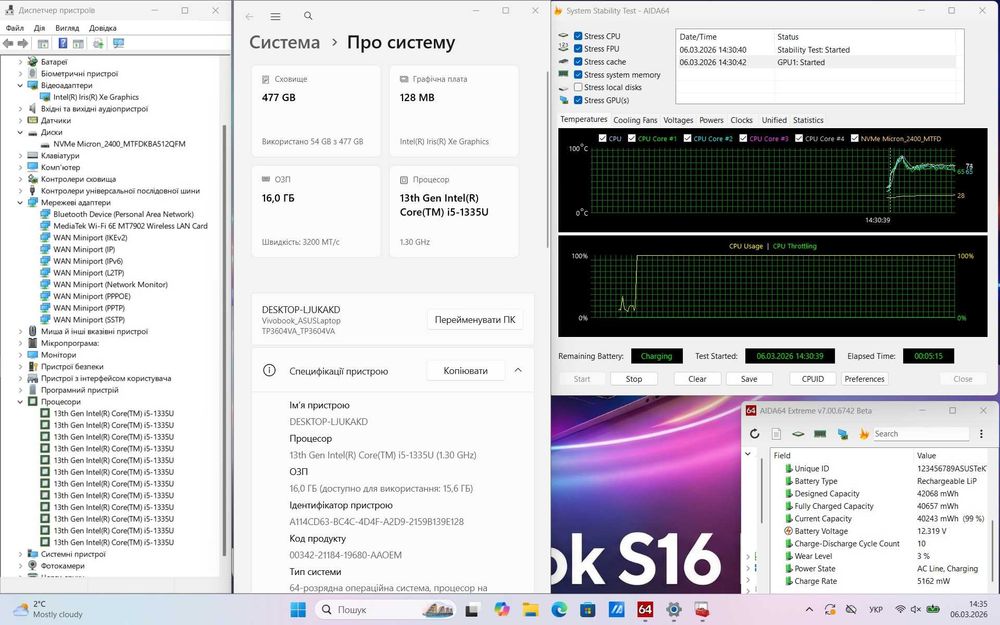Open the Файл menu in Device Manager

pos(15,28)
